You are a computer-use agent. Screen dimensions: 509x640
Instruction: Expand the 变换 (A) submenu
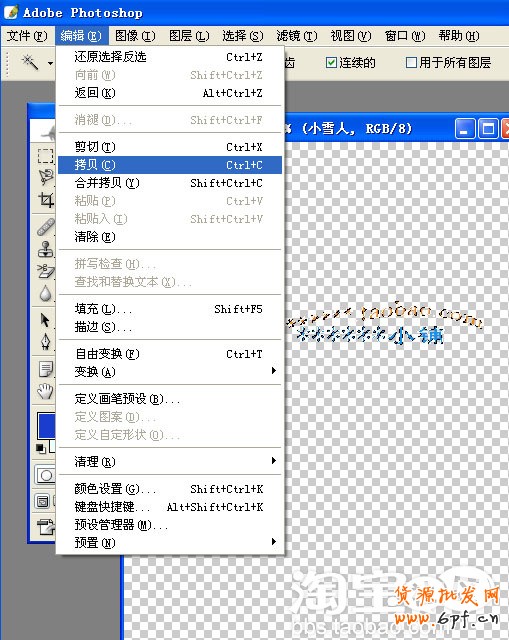[170, 371]
